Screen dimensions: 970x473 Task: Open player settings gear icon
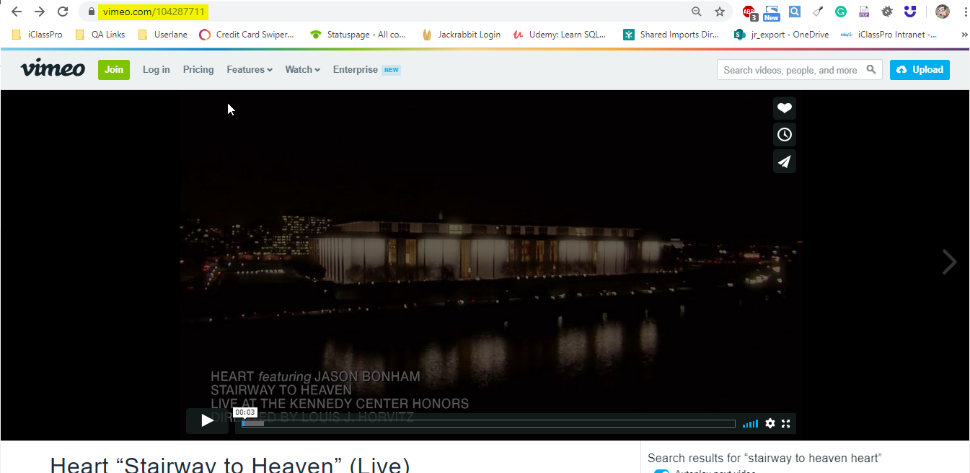pyautogui.click(x=770, y=424)
